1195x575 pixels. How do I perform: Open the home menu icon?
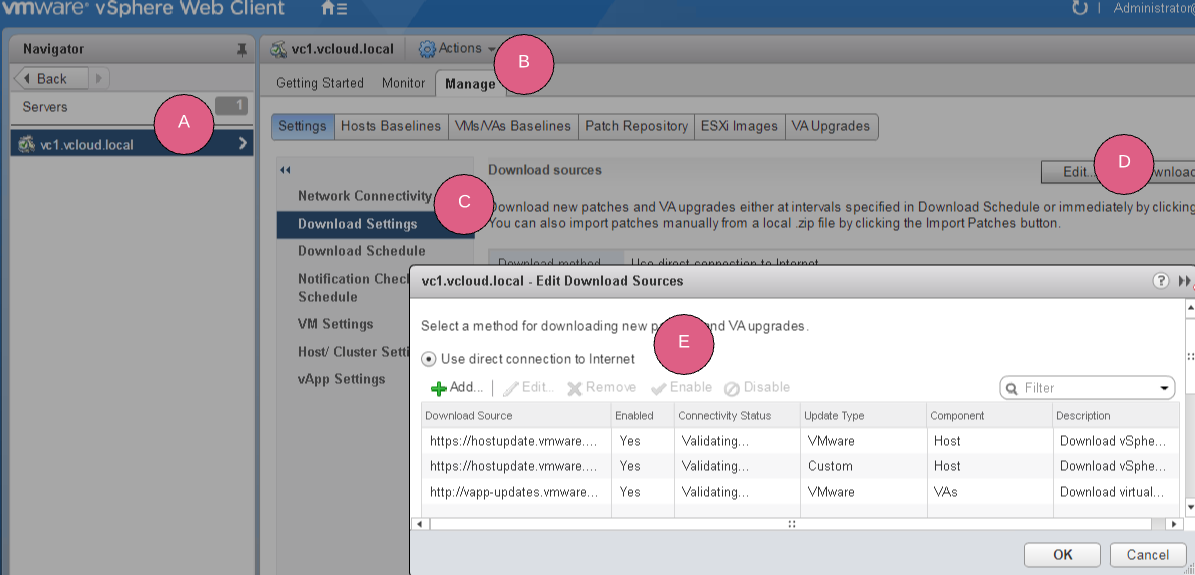pos(334,9)
